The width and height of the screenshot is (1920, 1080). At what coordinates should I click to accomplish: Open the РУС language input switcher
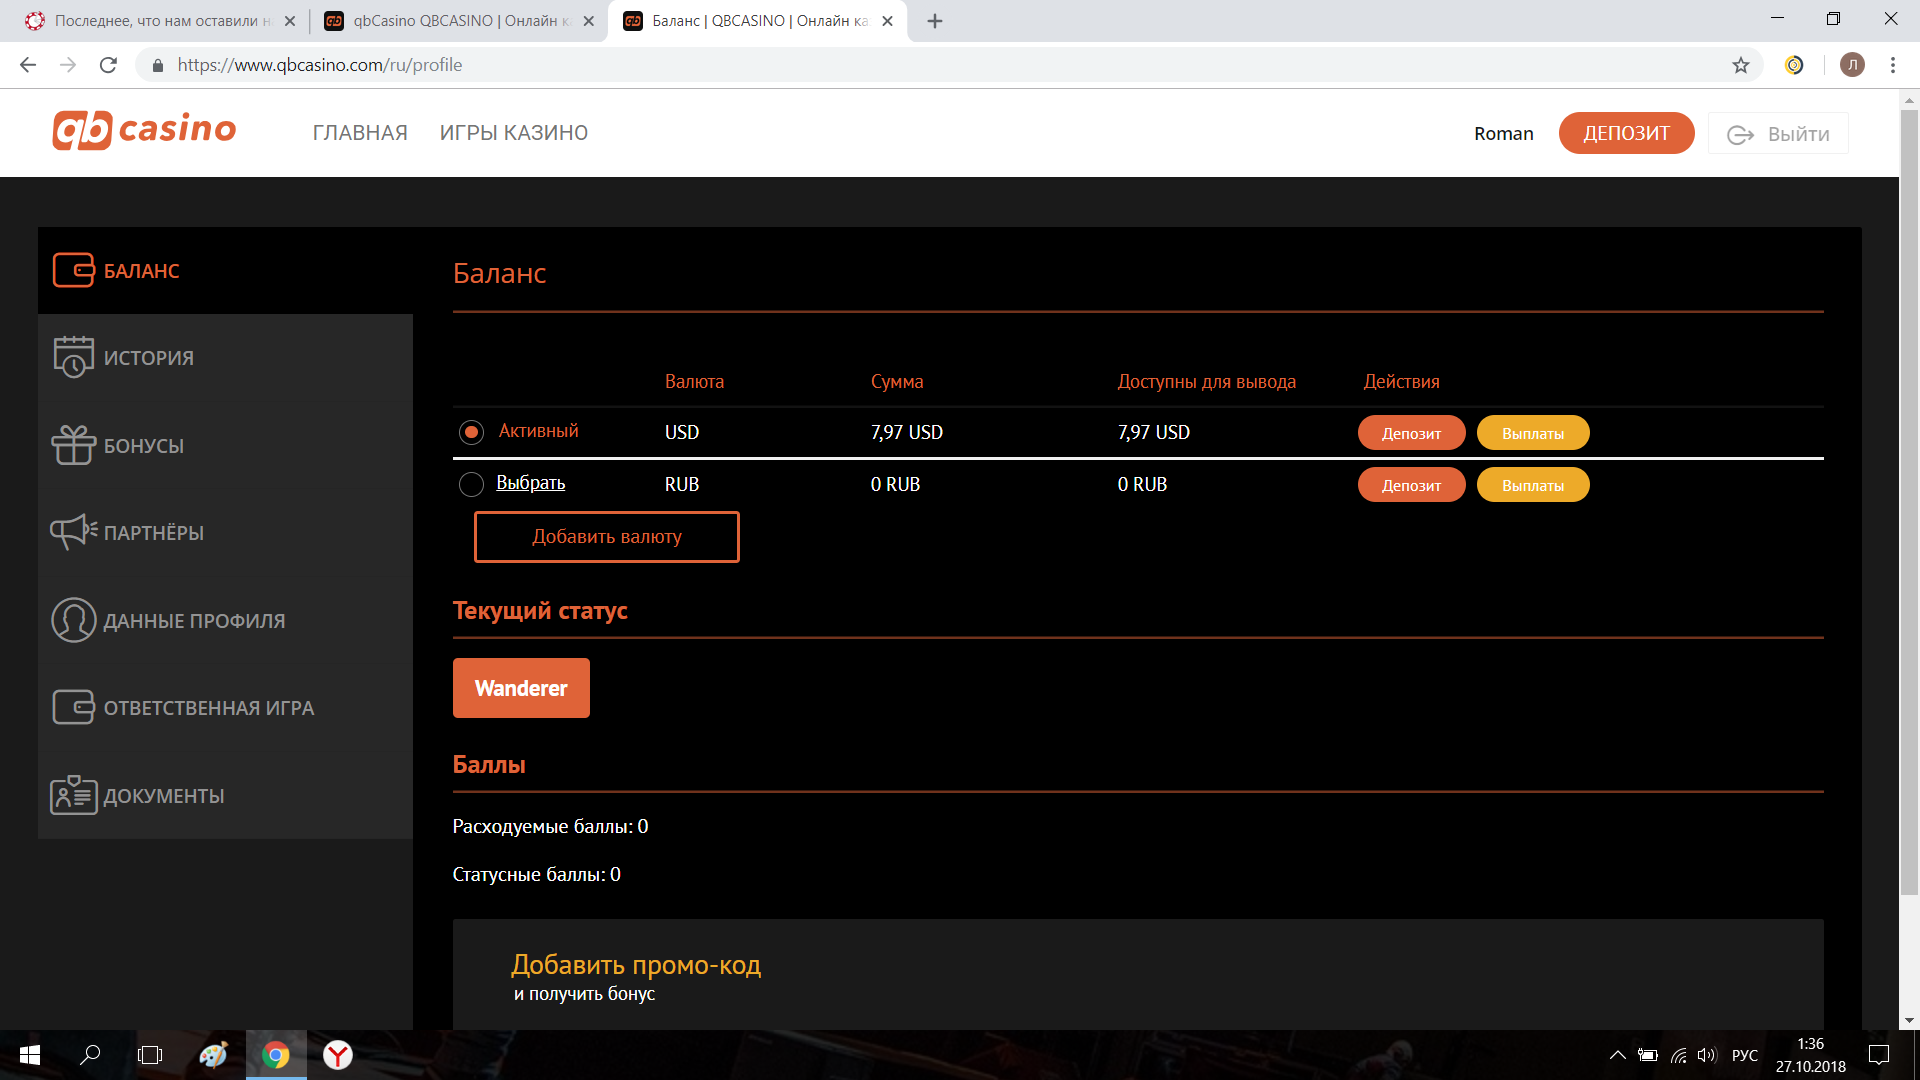[x=1744, y=1055]
